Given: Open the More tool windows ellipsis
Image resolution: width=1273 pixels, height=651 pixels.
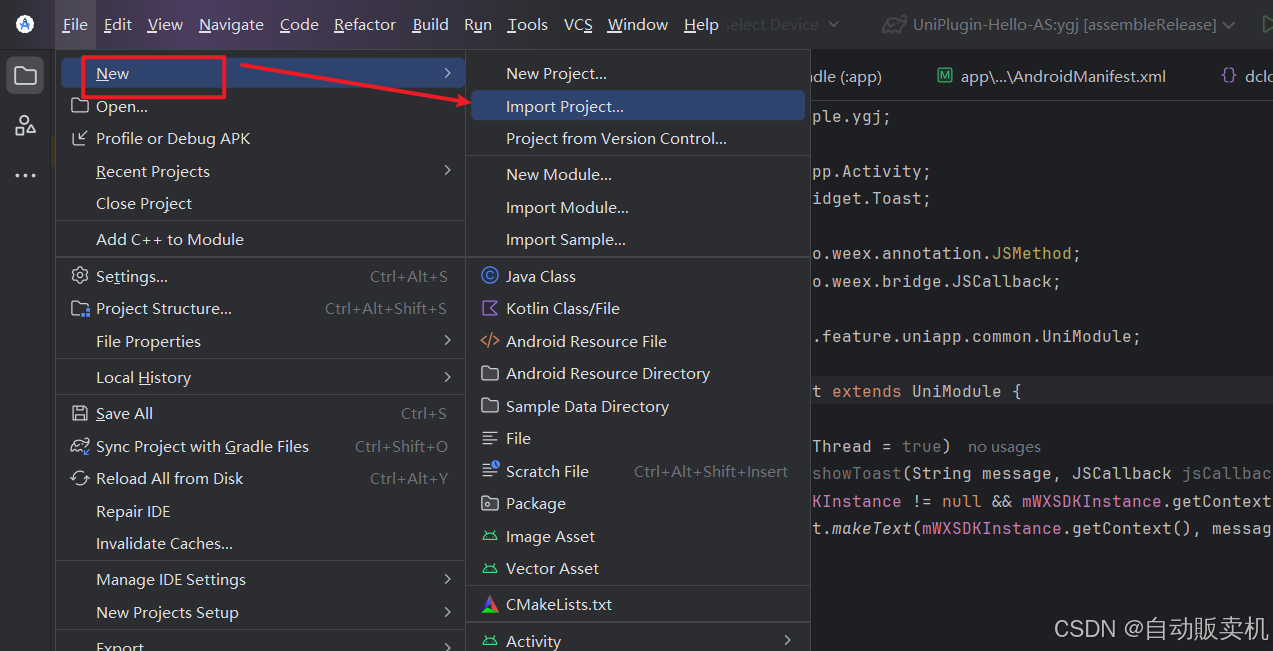Looking at the screenshot, I should point(25,176).
